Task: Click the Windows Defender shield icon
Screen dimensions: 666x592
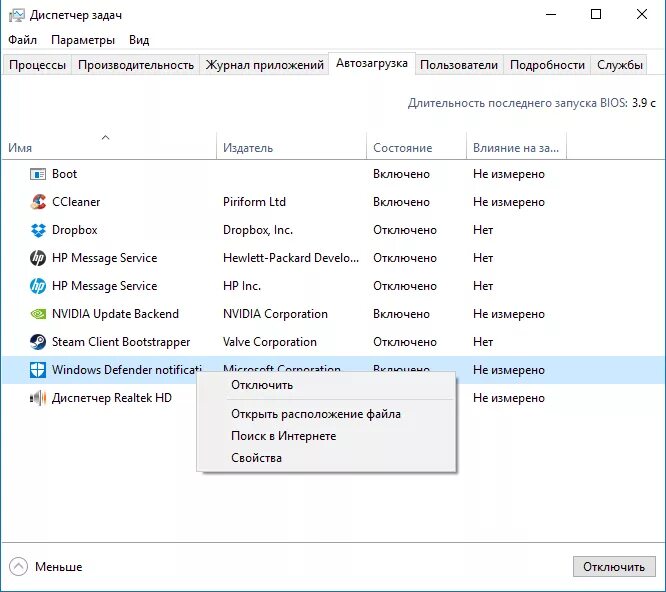Action: 38,370
